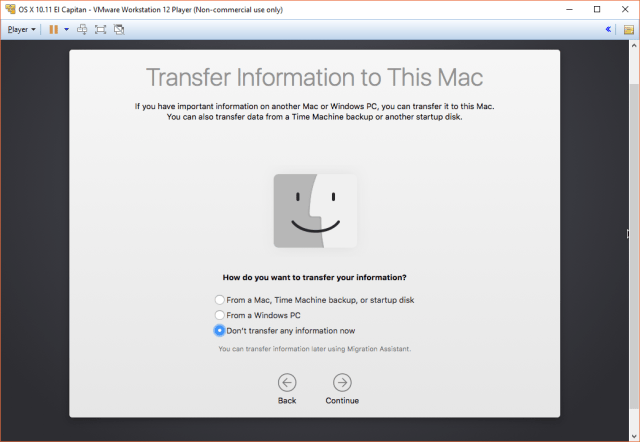Open the VMware library notes icon
This screenshot has height=442, width=640.
[x=629, y=29]
